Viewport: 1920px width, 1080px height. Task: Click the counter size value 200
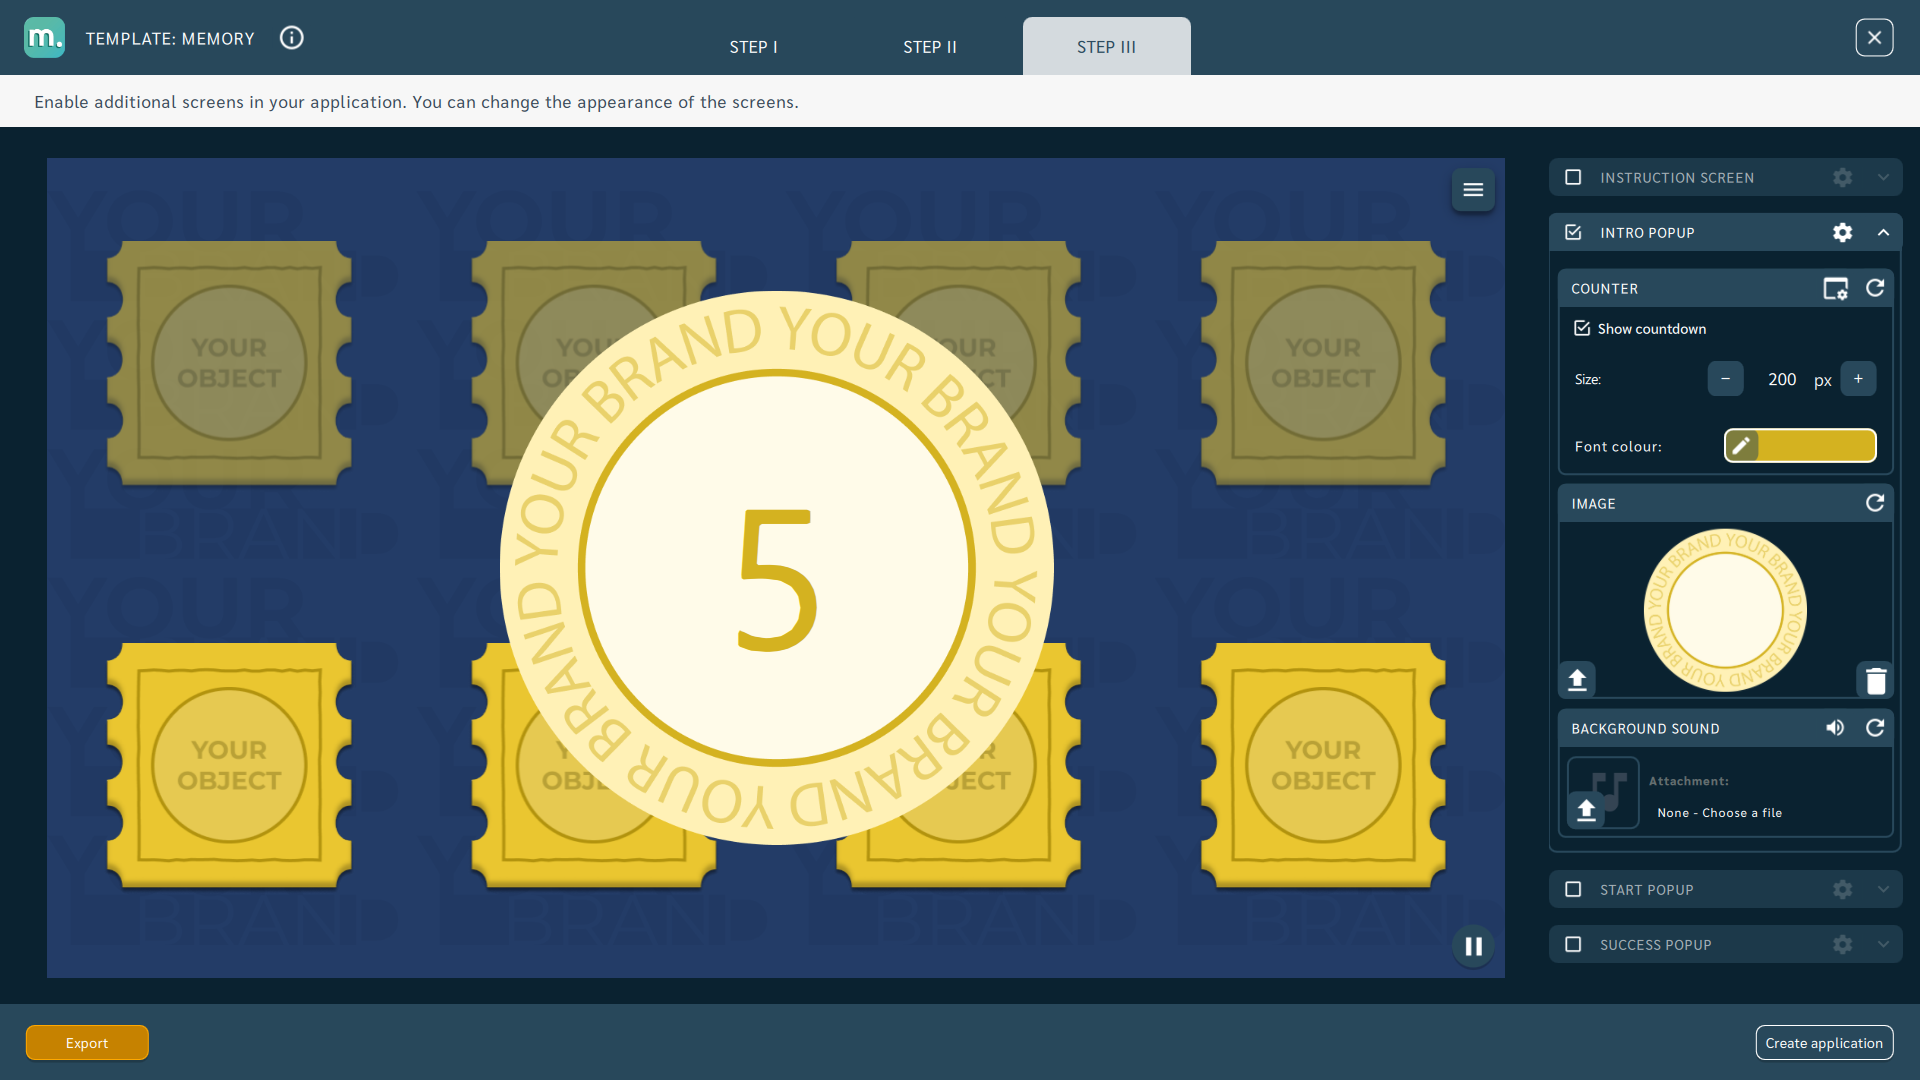click(1782, 380)
